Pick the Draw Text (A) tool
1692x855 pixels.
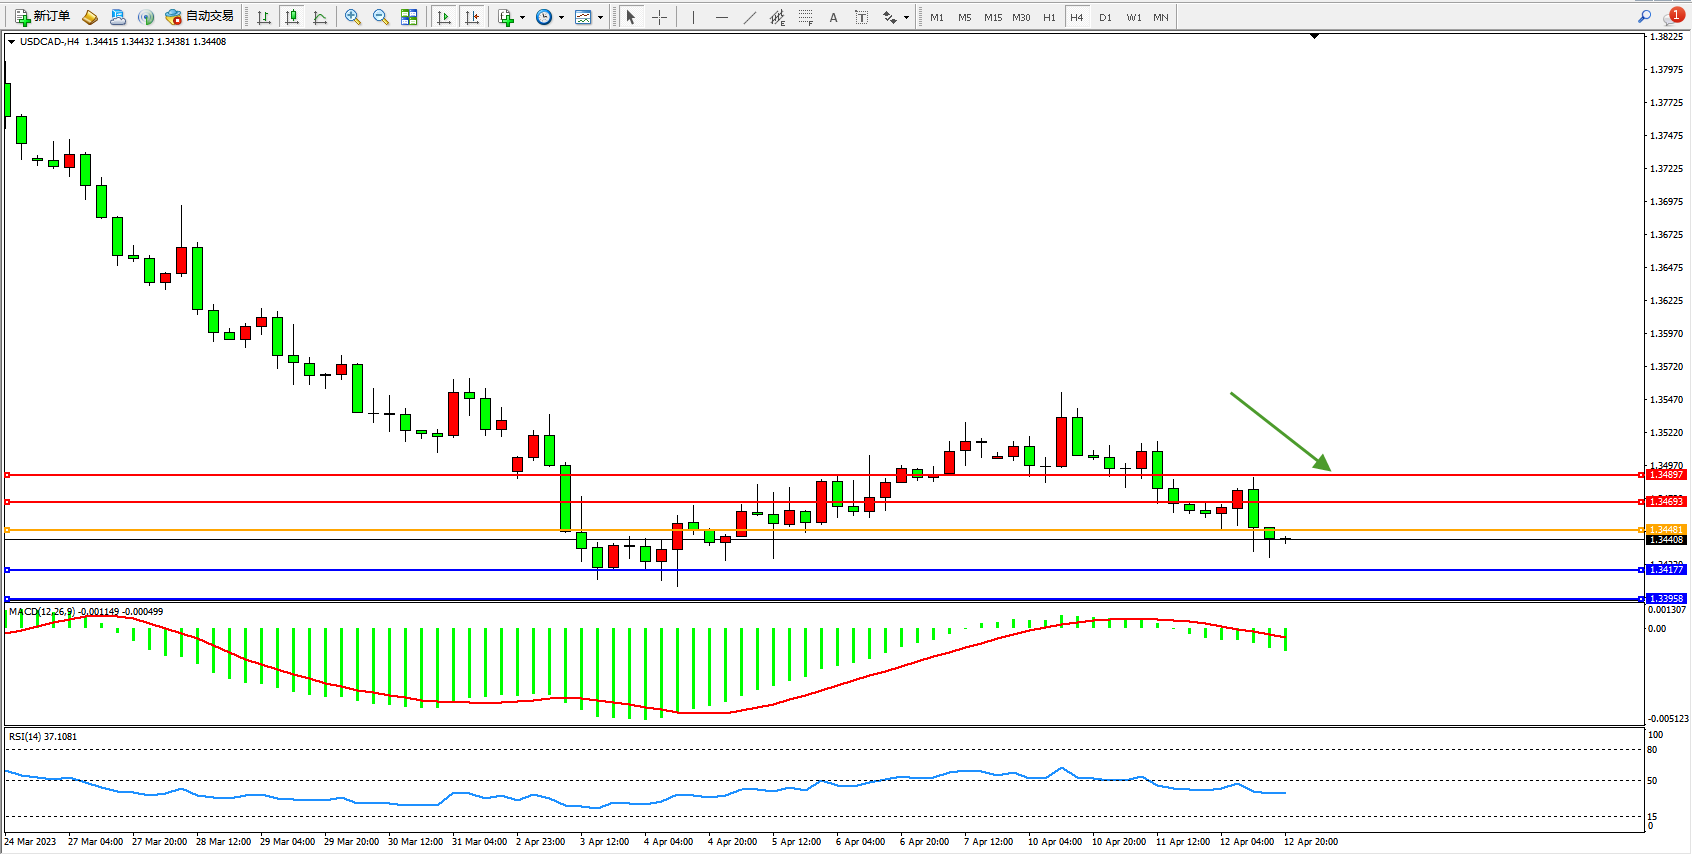833,17
